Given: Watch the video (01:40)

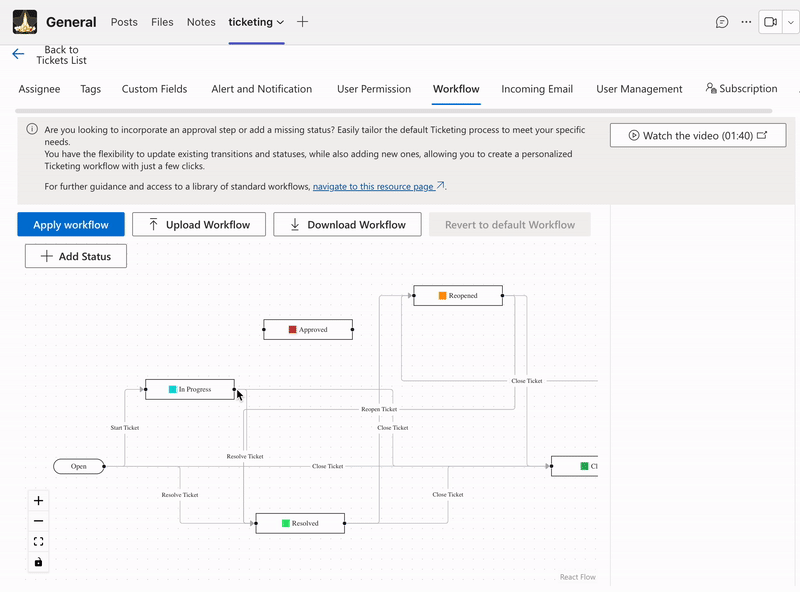Looking at the screenshot, I should point(698,135).
